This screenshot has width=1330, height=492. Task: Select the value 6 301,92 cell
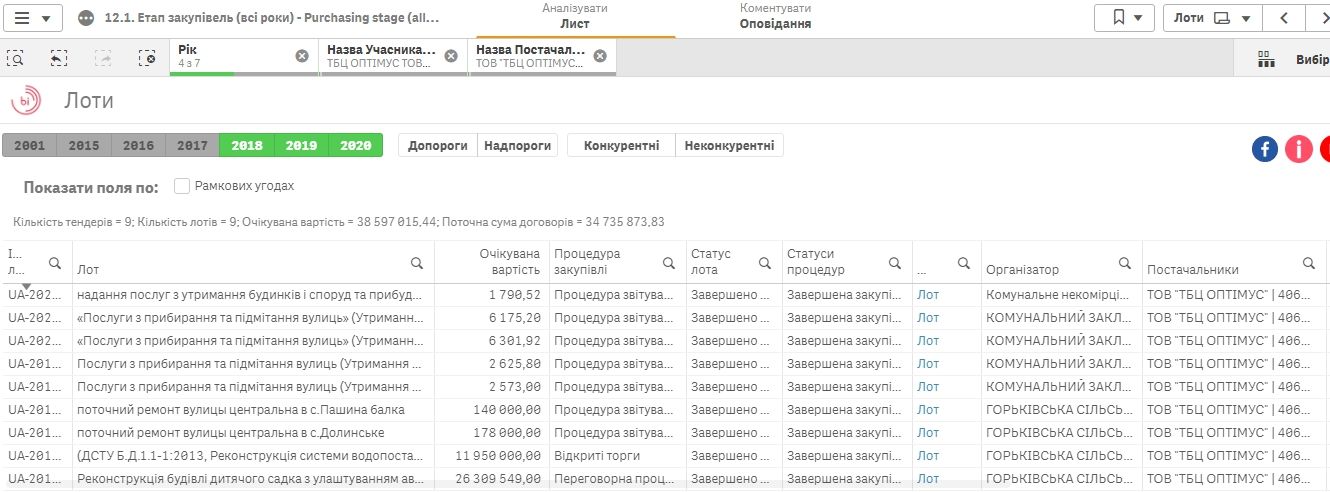click(492, 341)
